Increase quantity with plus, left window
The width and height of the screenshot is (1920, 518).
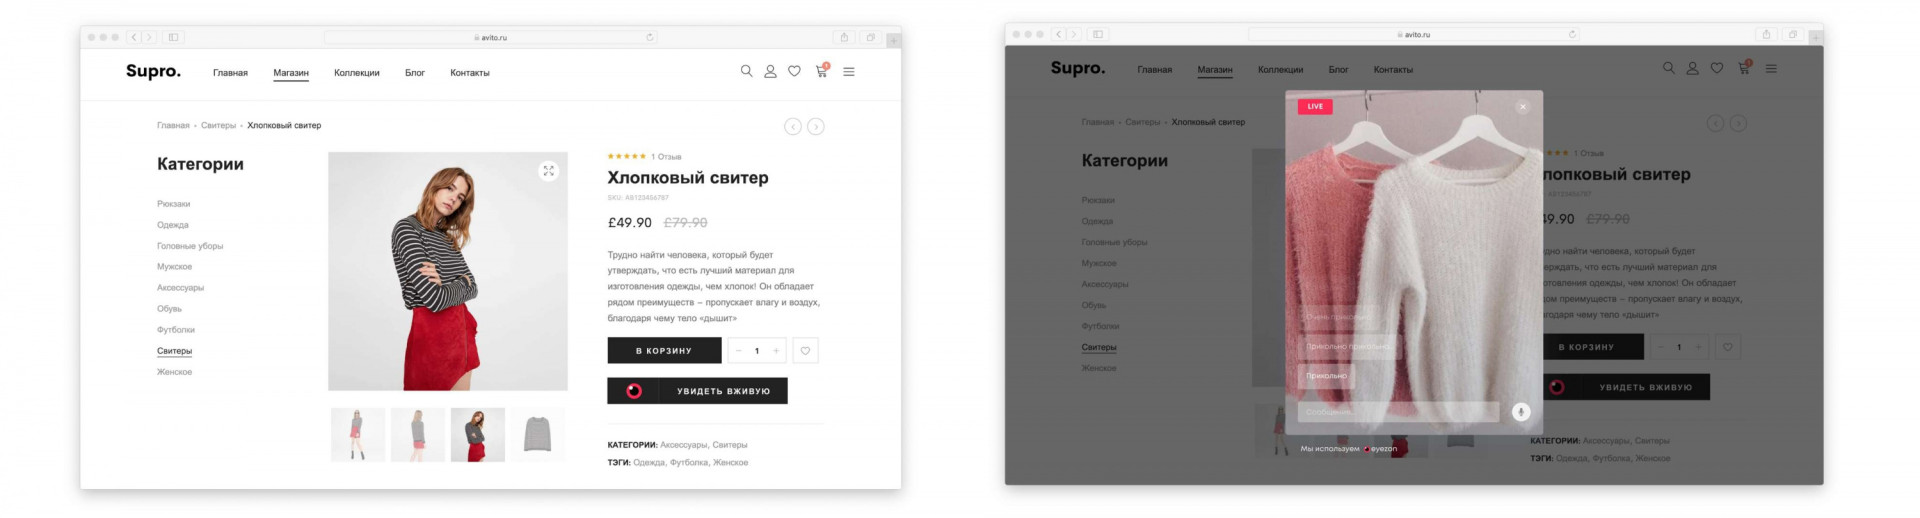click(x=776, y=351)
